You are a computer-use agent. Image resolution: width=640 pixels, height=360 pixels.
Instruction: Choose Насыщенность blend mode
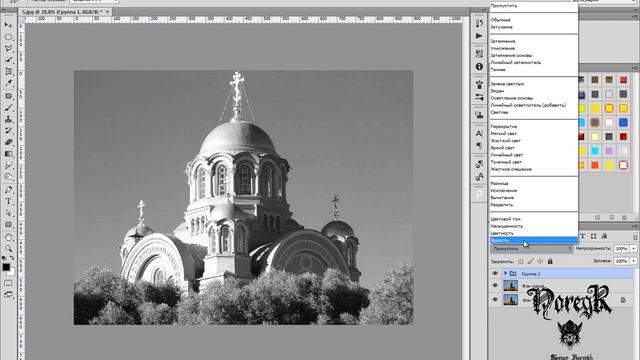(x=534, y=226)
